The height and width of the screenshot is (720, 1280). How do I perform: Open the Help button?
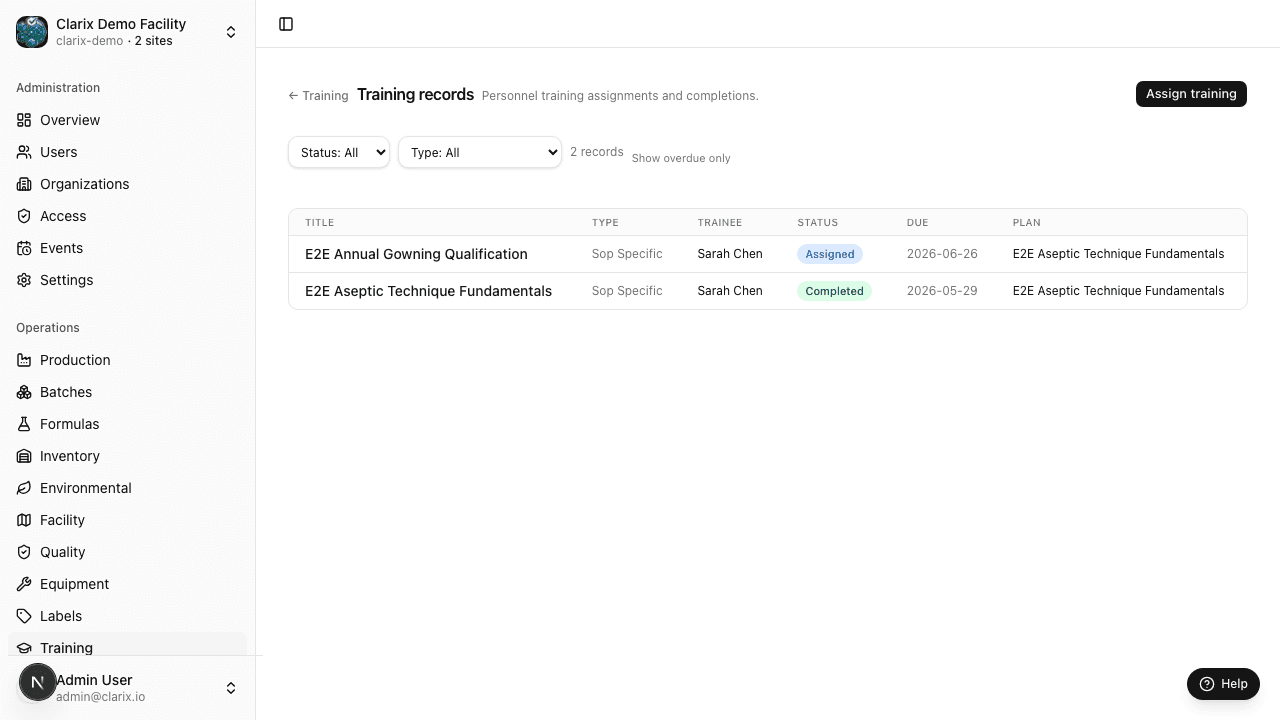[x=1223, y=684]
